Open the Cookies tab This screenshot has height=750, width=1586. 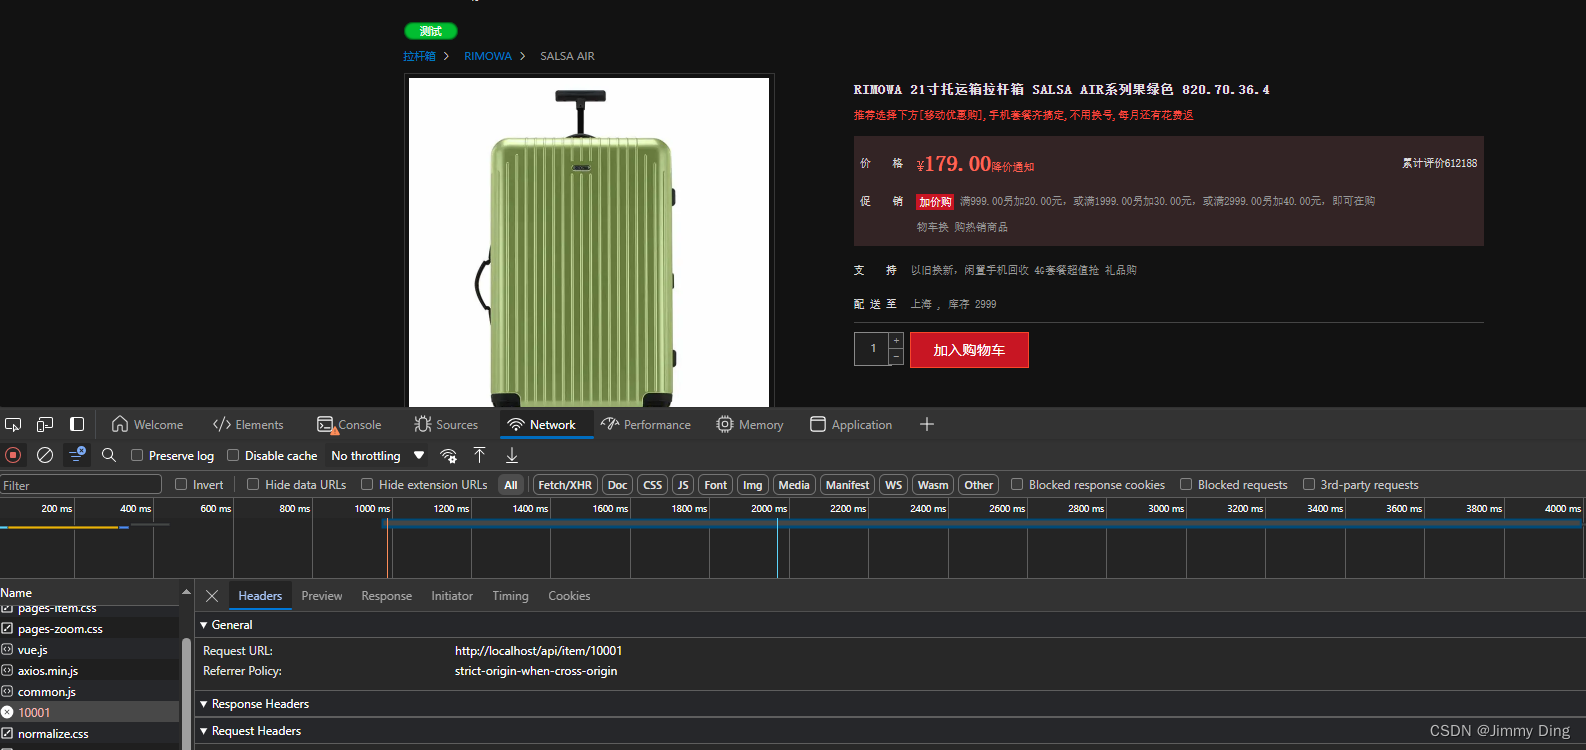tap(569, 596)
